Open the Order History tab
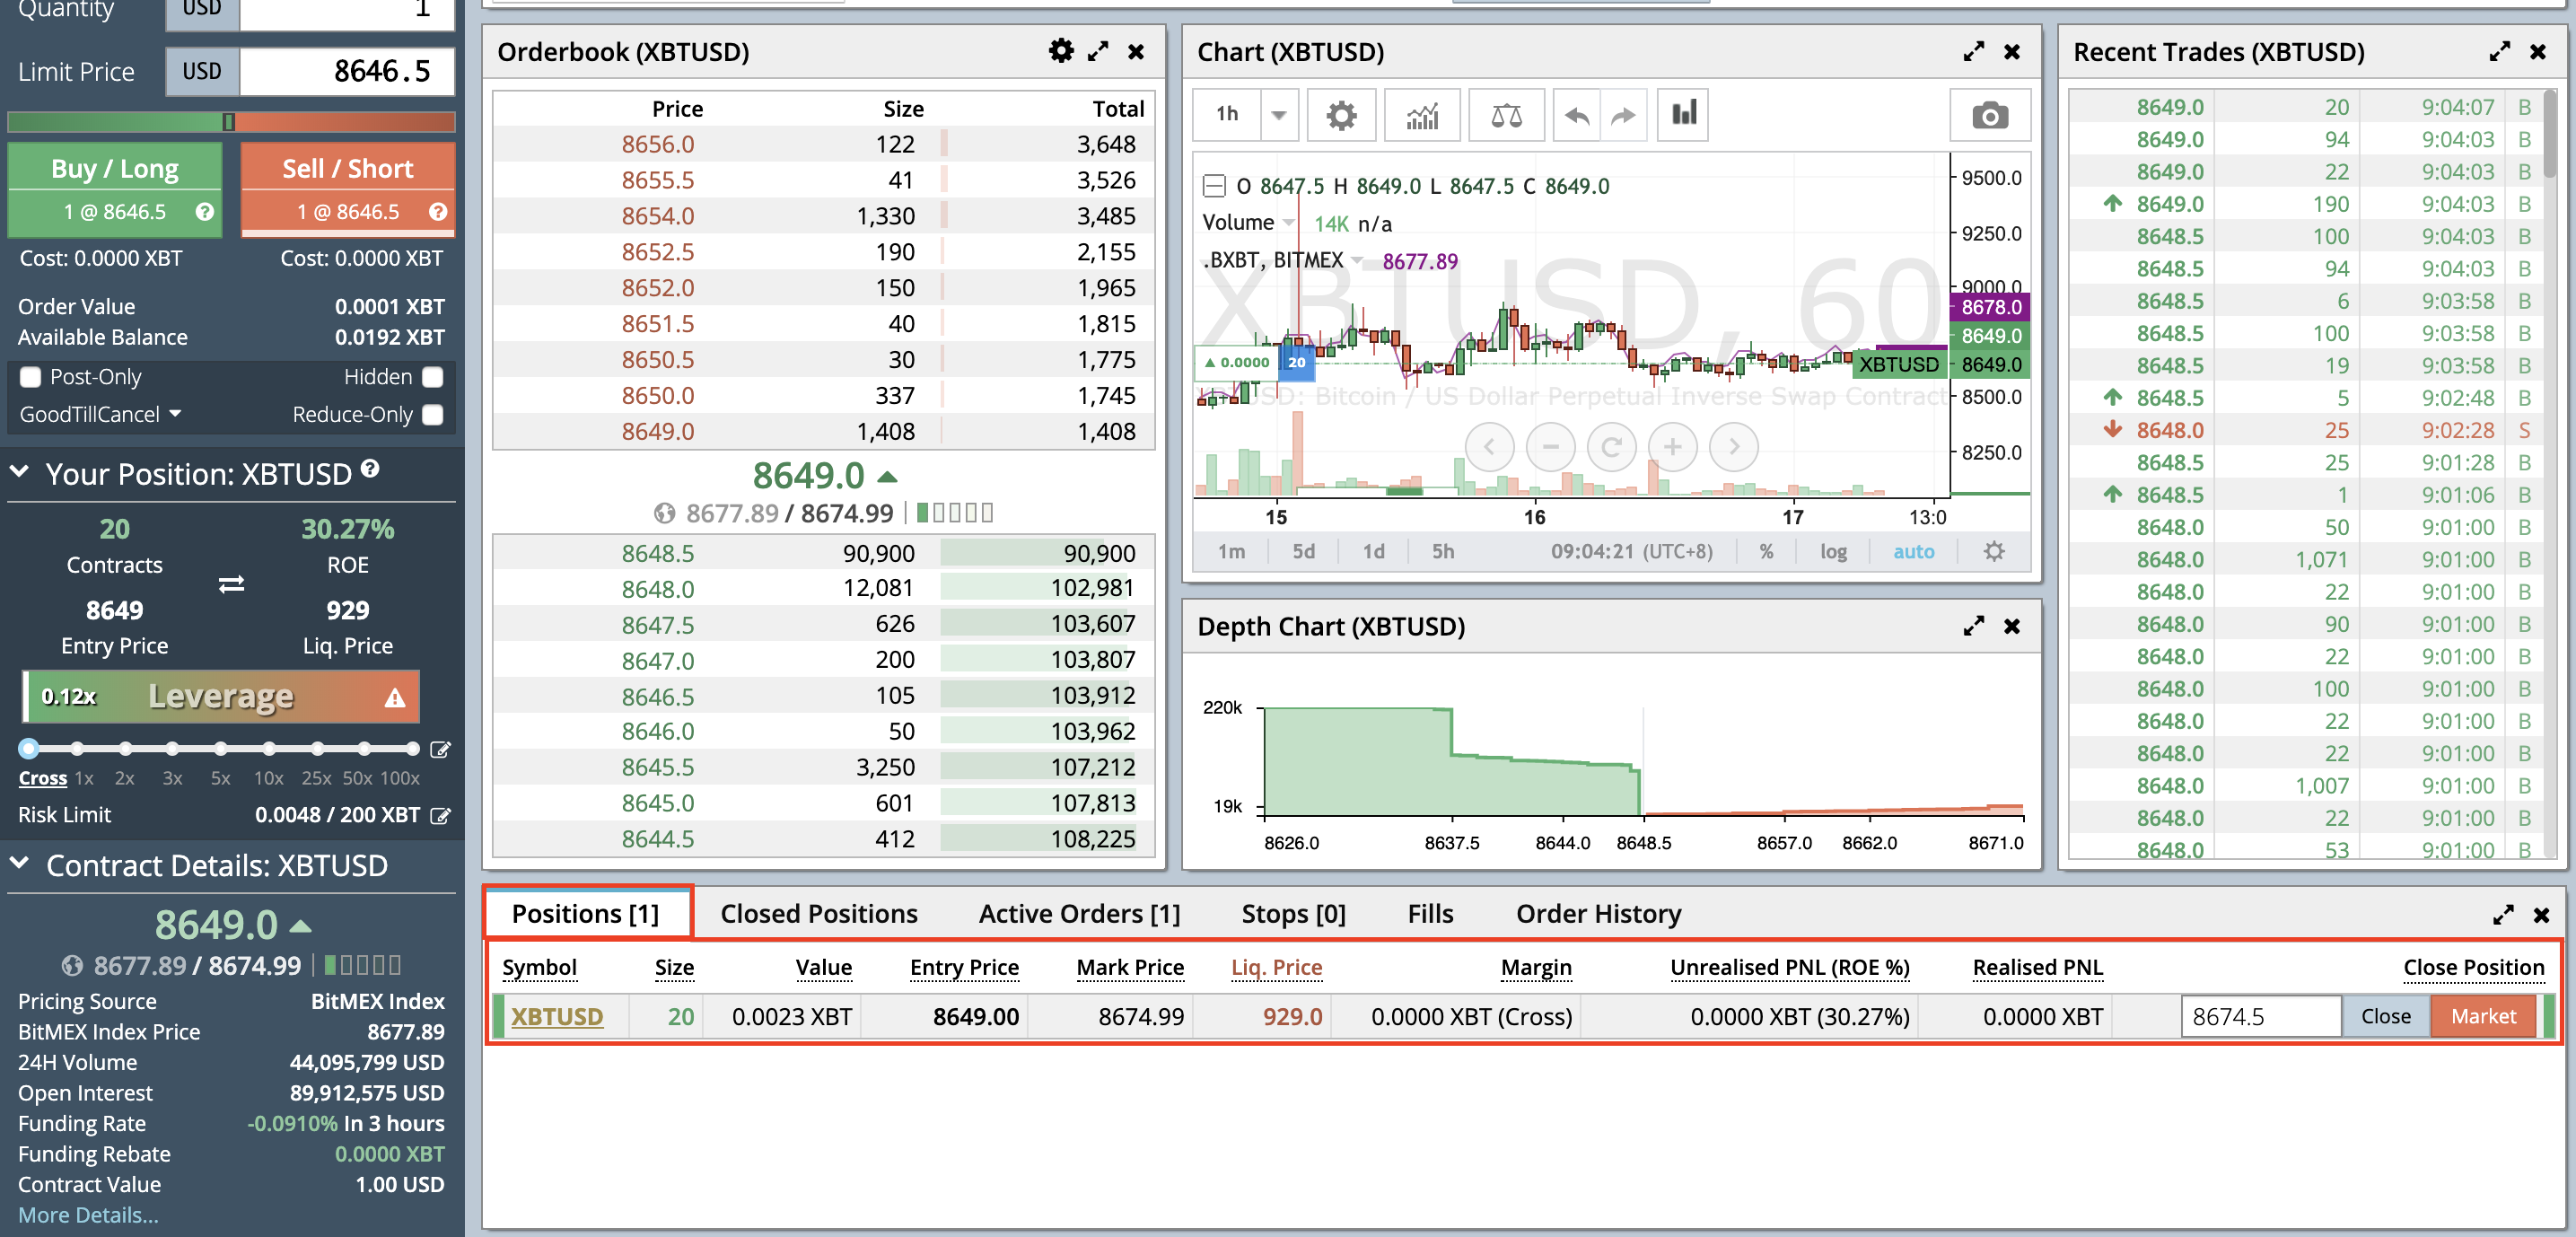2576x1237 pixels. click(x=1597, y=913)
